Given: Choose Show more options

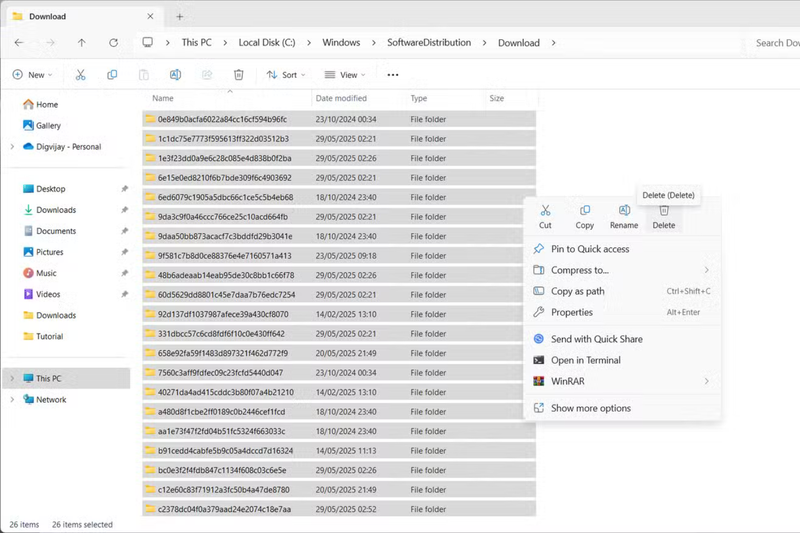Looking at the screenshot, I should tap(590, 408).
